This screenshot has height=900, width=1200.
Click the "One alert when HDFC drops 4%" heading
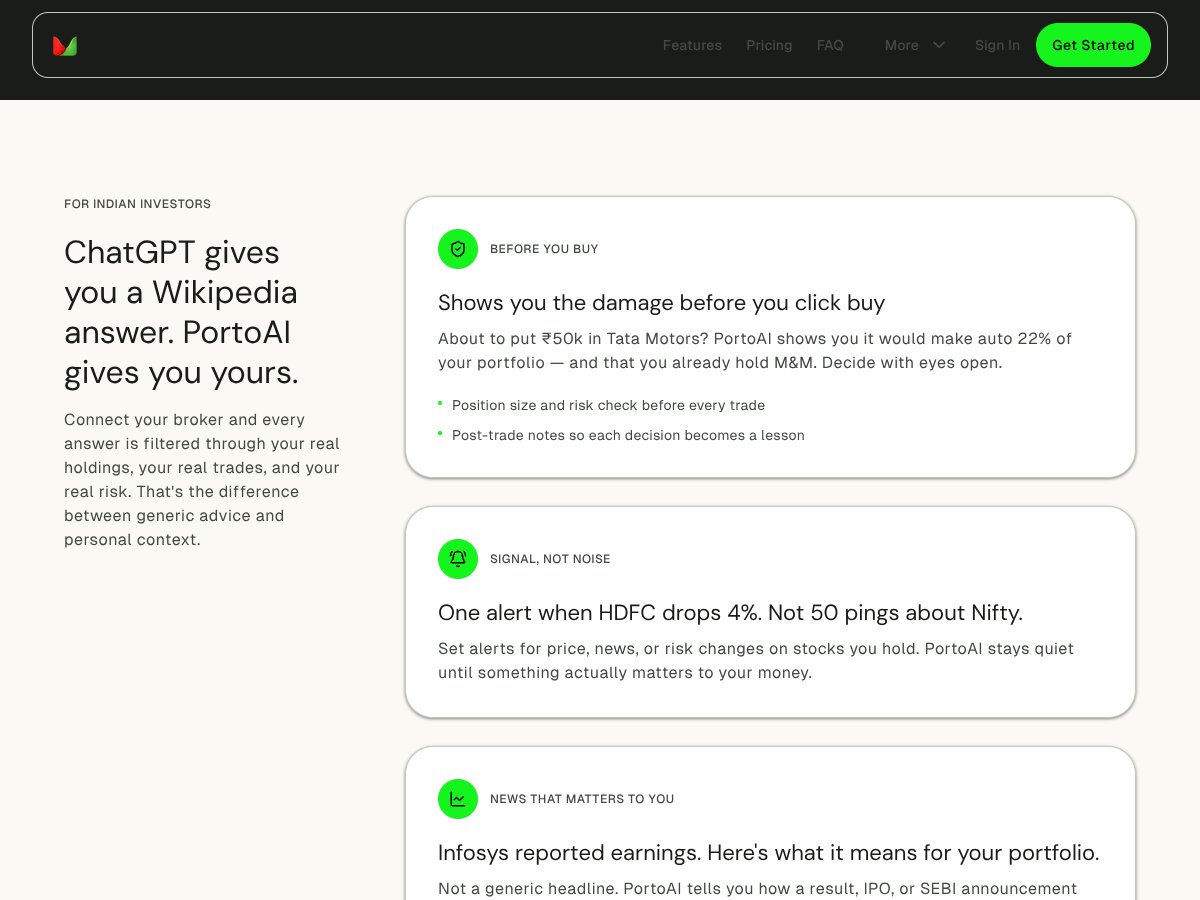point(730,613)
